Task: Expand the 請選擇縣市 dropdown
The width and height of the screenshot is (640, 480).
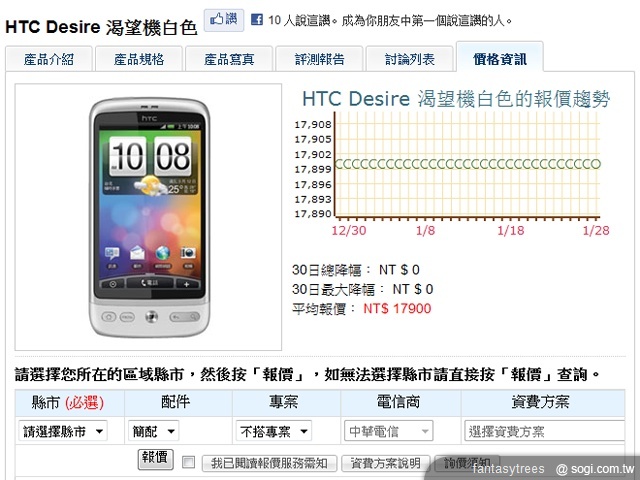Action: (66, 431)
